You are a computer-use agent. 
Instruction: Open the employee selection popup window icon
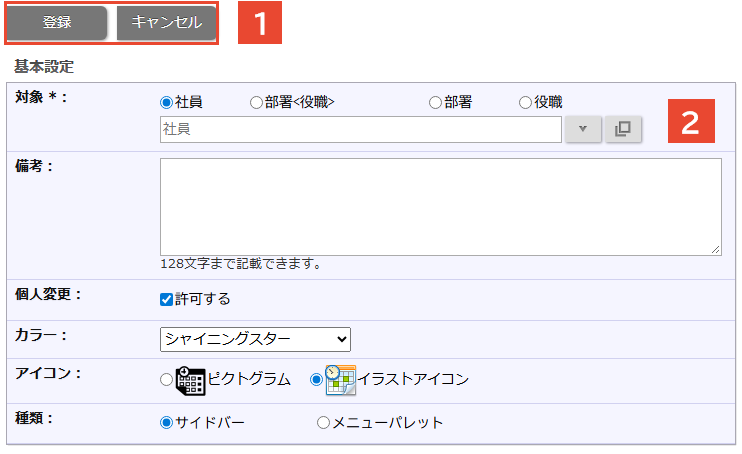(622, 130)
